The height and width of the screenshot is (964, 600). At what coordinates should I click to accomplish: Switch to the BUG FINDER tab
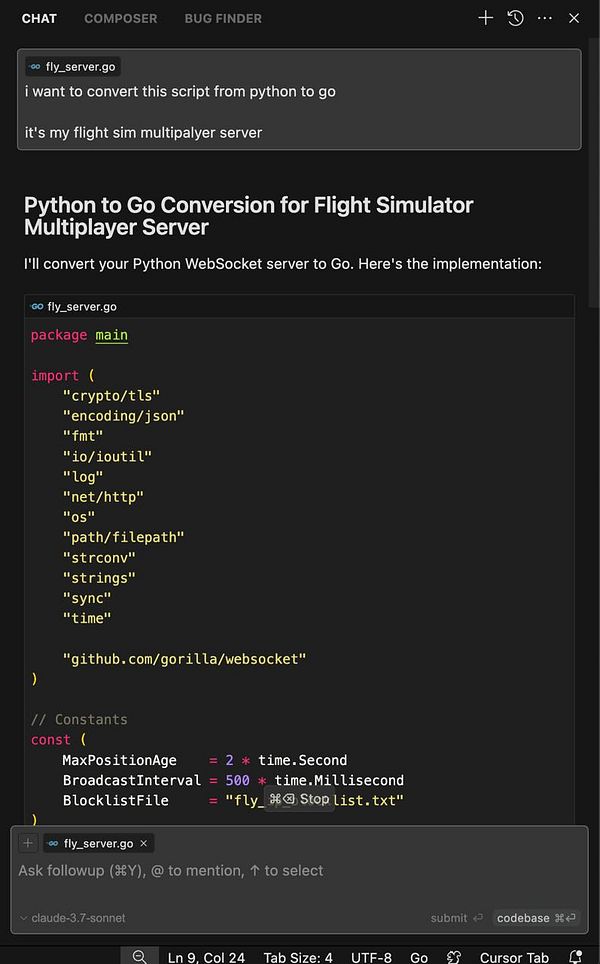tap(222, 17)
